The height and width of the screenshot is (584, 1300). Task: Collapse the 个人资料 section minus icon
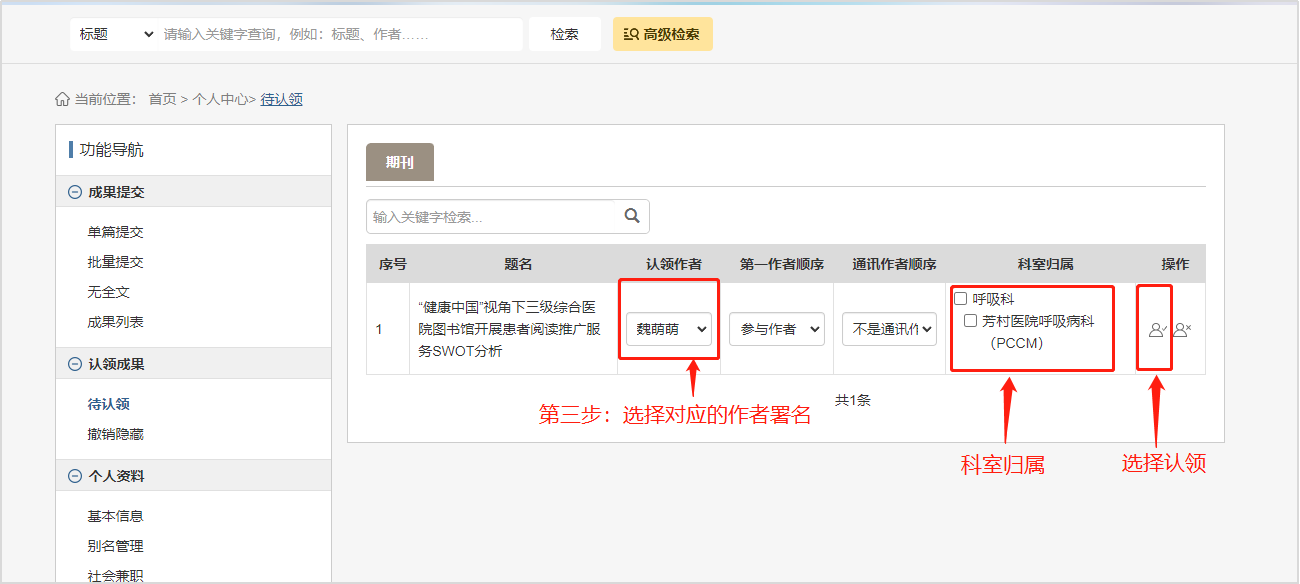coord(74,476)
